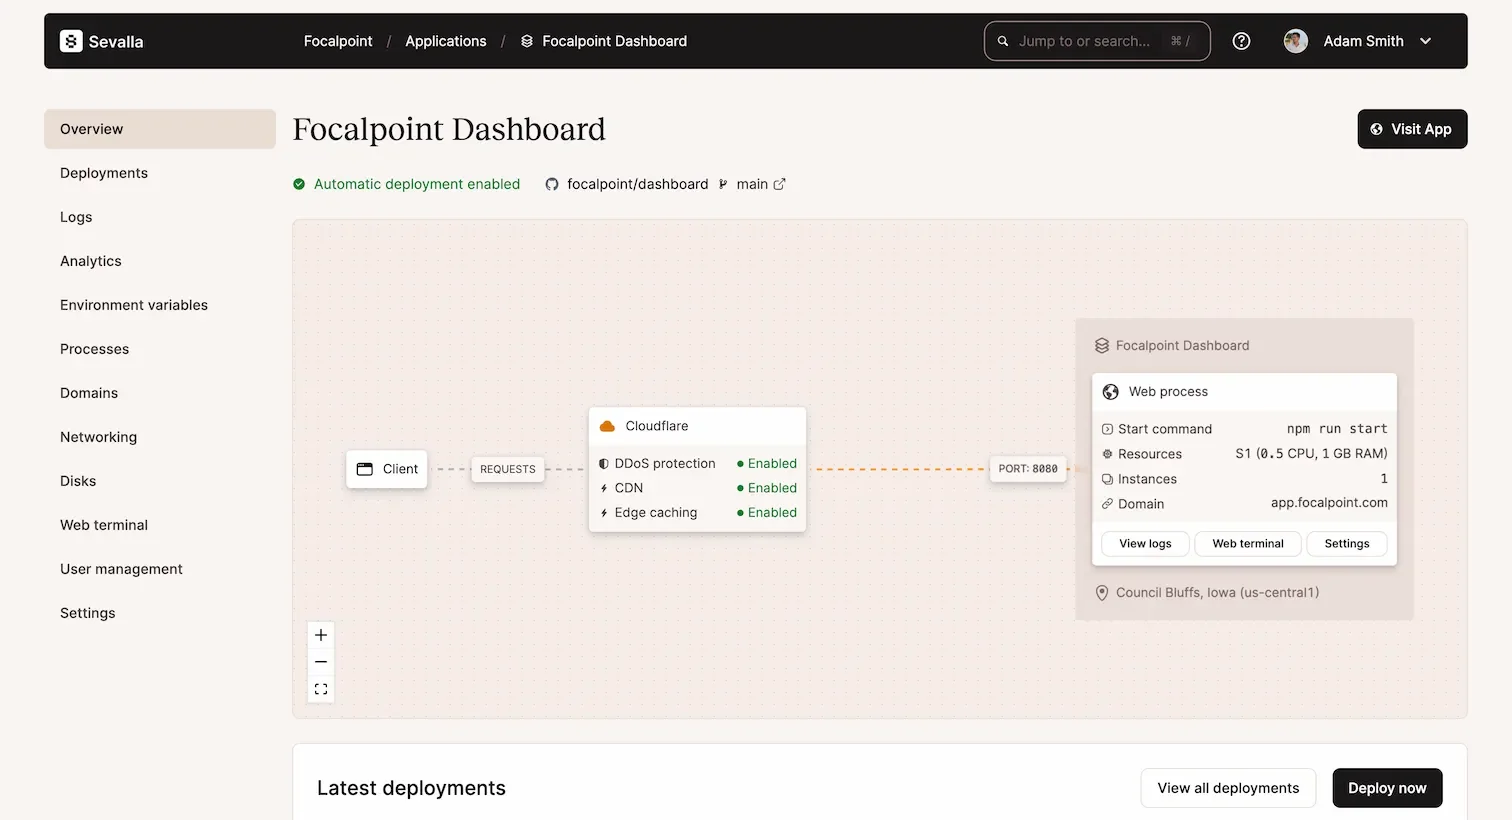Click npm run start value

(x=1337, y=429)
